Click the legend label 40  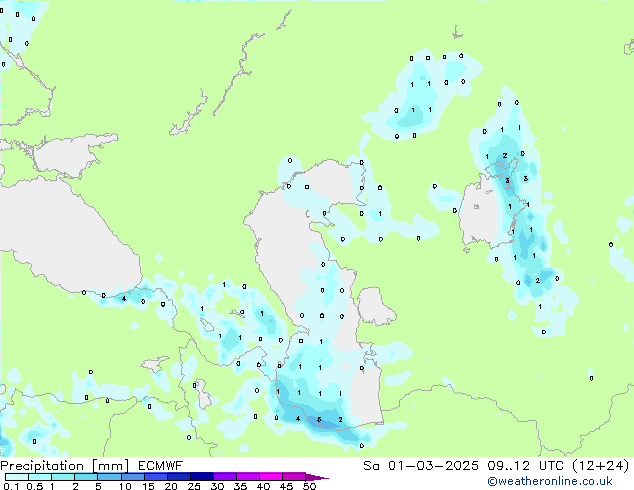(263, 486)
